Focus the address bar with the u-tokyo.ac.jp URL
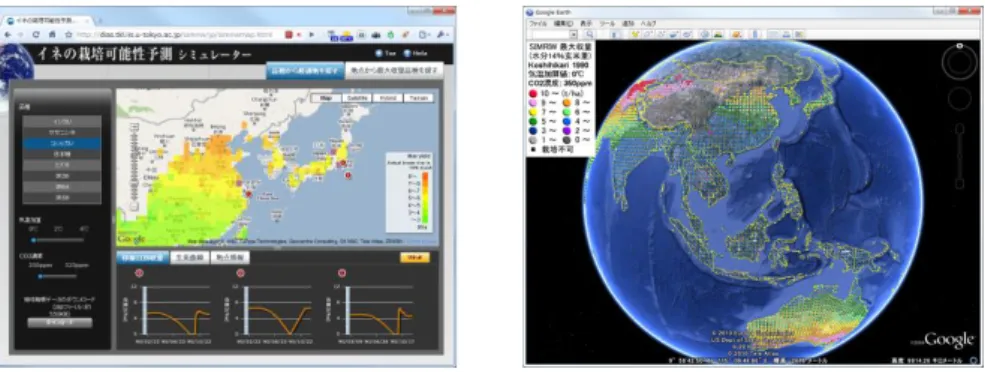The width and height of the screenshot is (985, 372). point(176,35)
